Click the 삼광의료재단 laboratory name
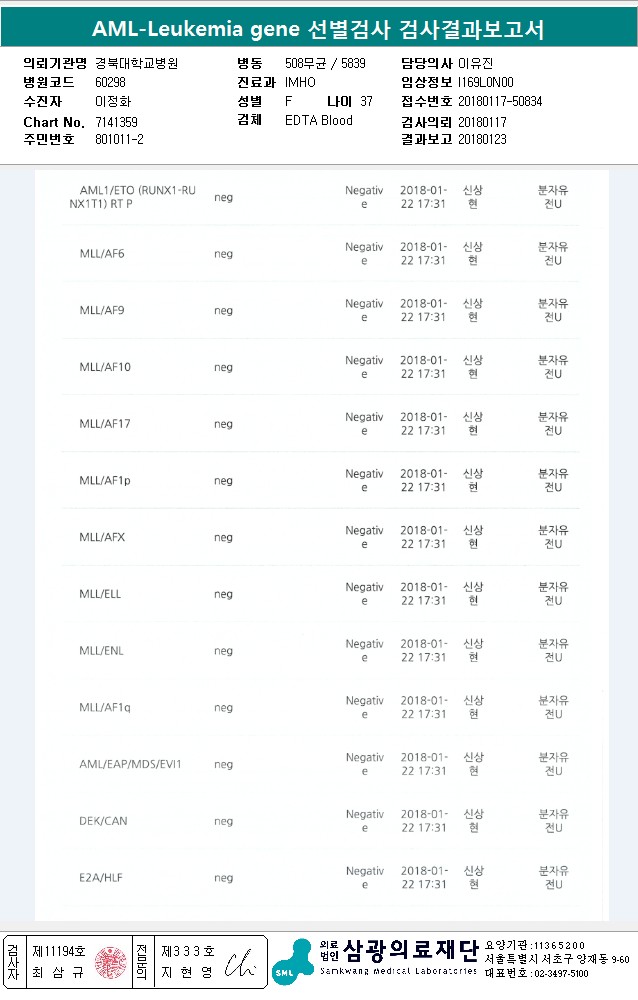638x1000 pixels. point(410,948)
